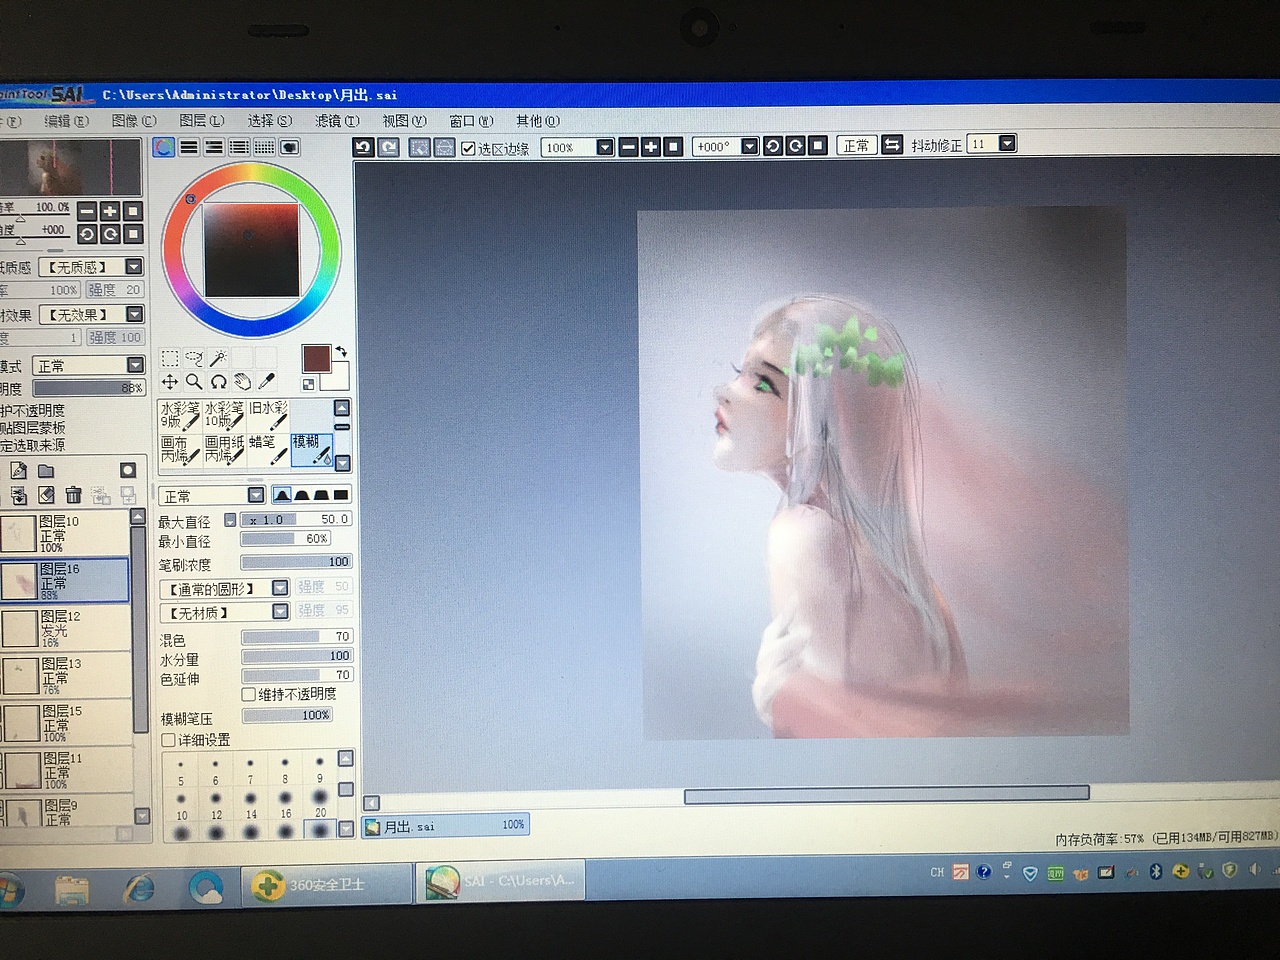The height and width of the screenshot is (960, 1280).
Task: Open the 编辑 menu
Action: pos(66,121)
